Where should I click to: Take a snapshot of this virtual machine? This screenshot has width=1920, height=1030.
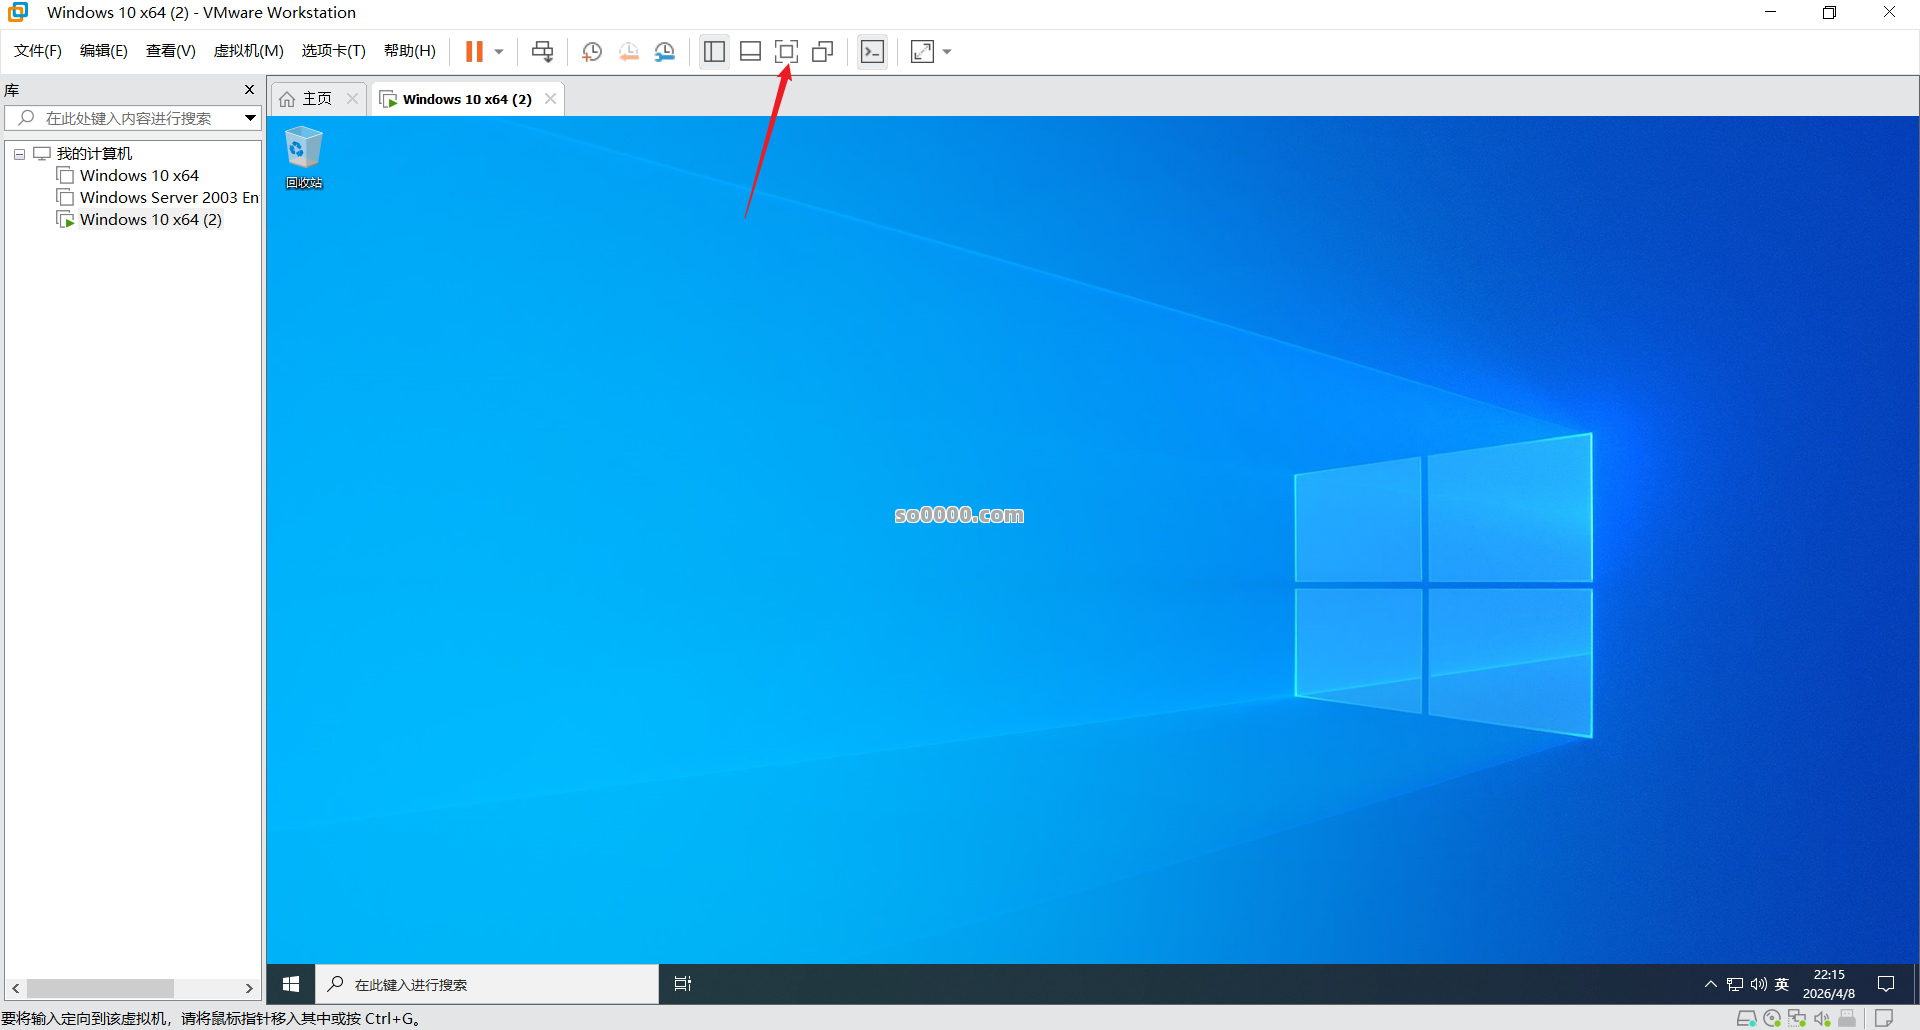tap(591, 51)
